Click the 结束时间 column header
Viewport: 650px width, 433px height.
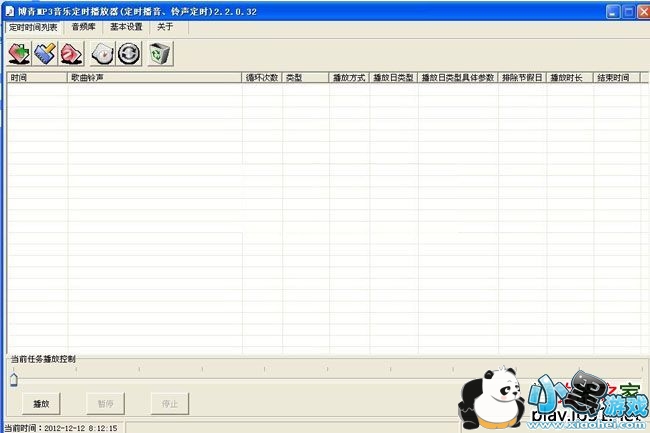tap(617, 77)
